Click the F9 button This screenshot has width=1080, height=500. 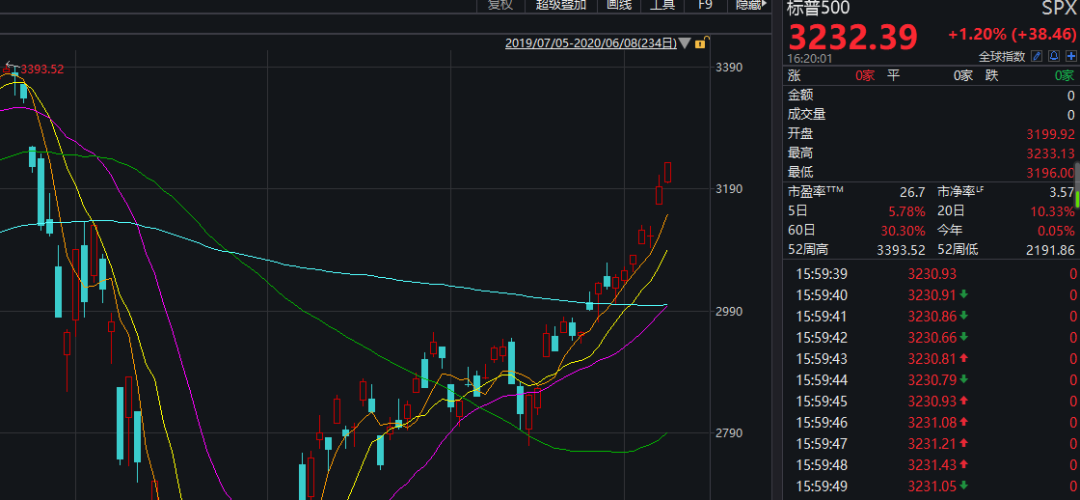click(x=705, y=5)
